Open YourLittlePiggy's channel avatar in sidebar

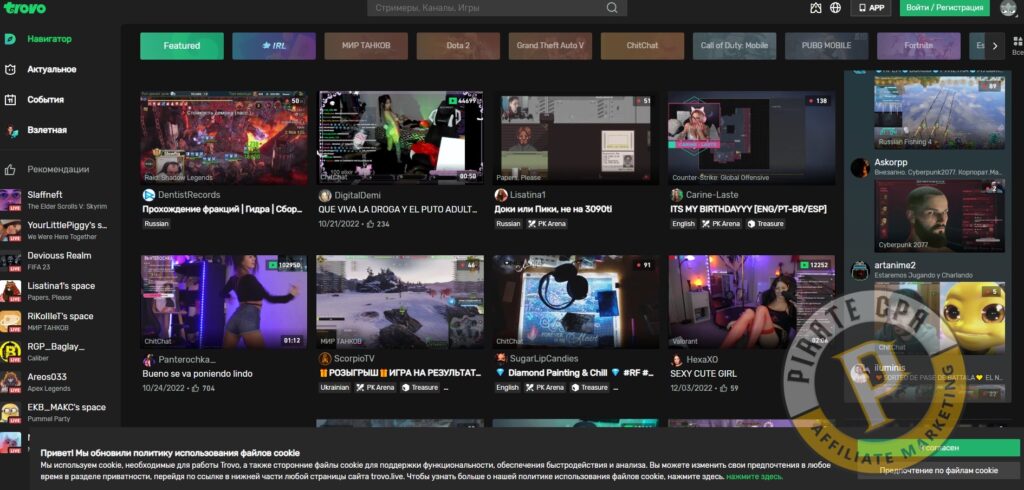[x=10, y=230]
